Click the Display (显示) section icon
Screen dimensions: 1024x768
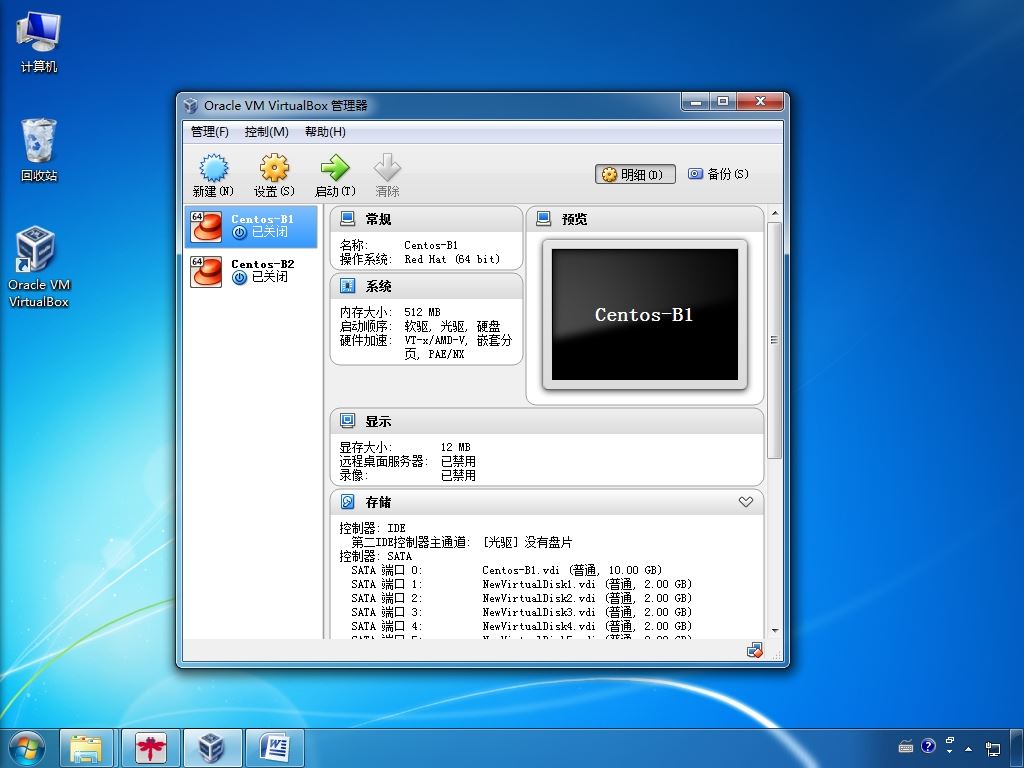347,421
